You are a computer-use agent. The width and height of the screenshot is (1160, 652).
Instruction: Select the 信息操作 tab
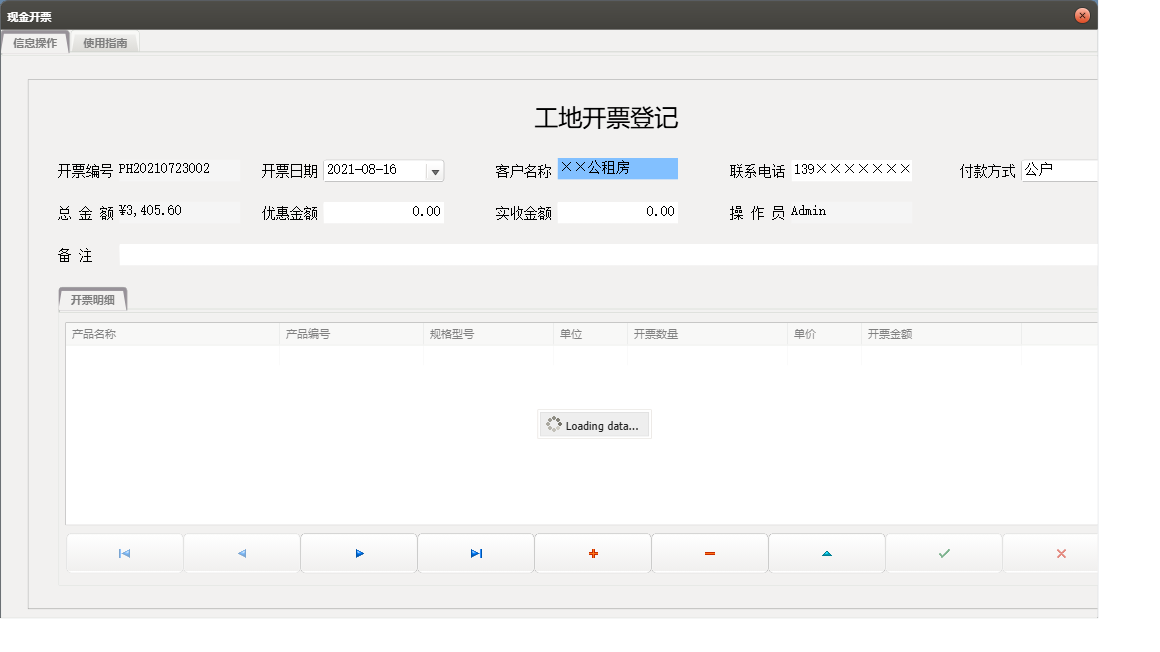[35, 43]
